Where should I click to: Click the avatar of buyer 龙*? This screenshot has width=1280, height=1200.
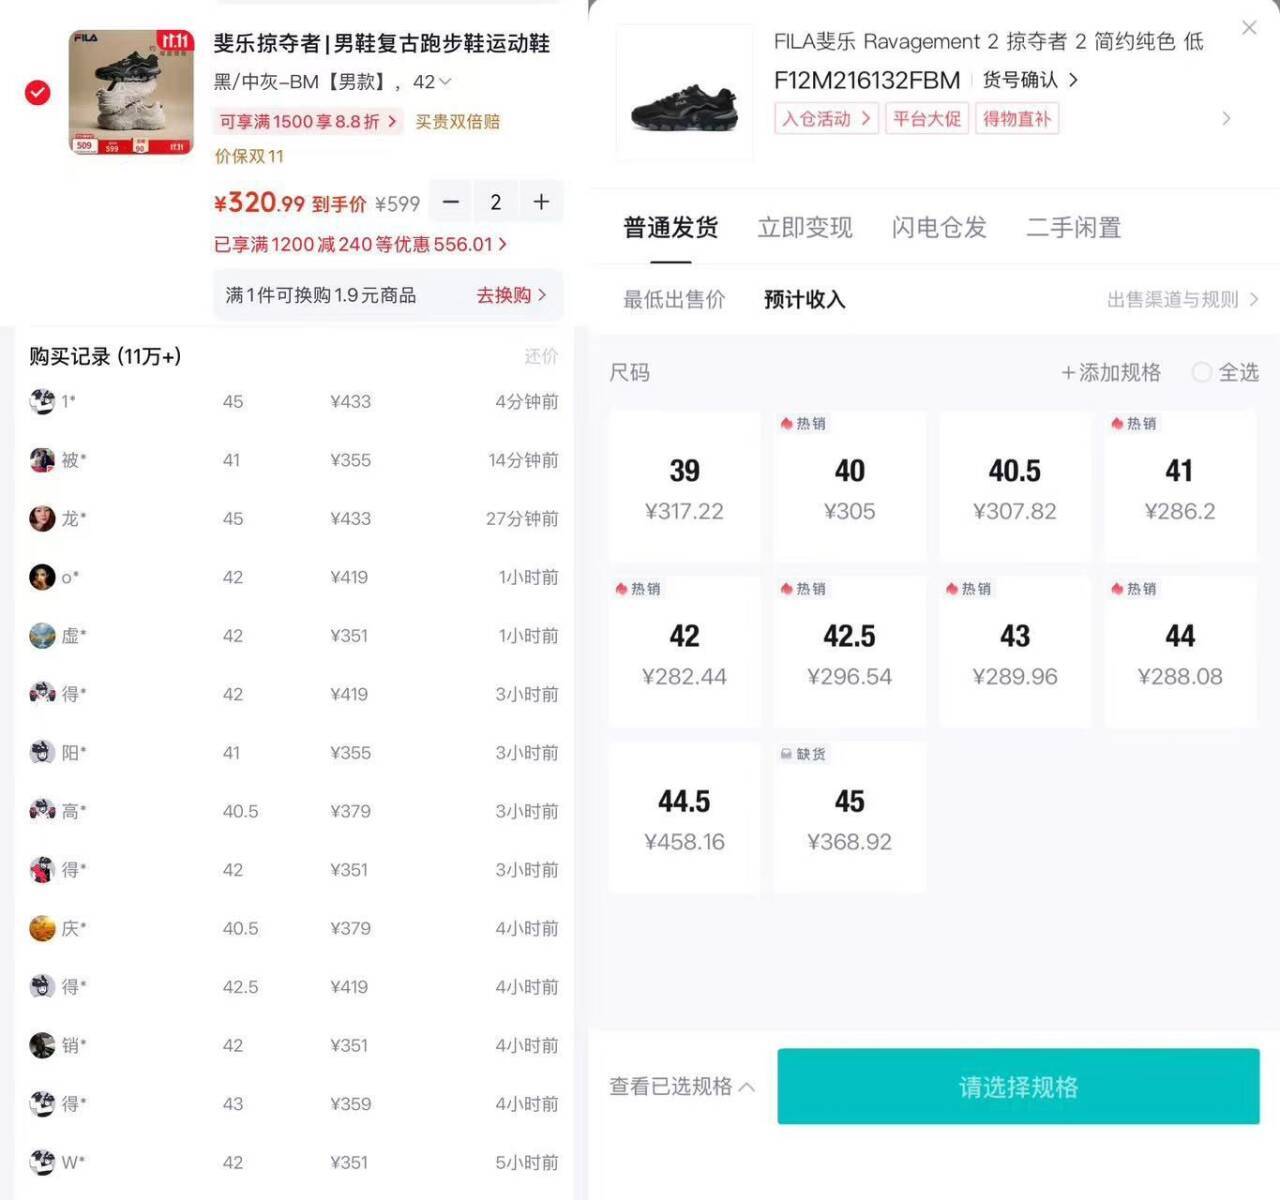pyautogui.click(x=42, y=518)
